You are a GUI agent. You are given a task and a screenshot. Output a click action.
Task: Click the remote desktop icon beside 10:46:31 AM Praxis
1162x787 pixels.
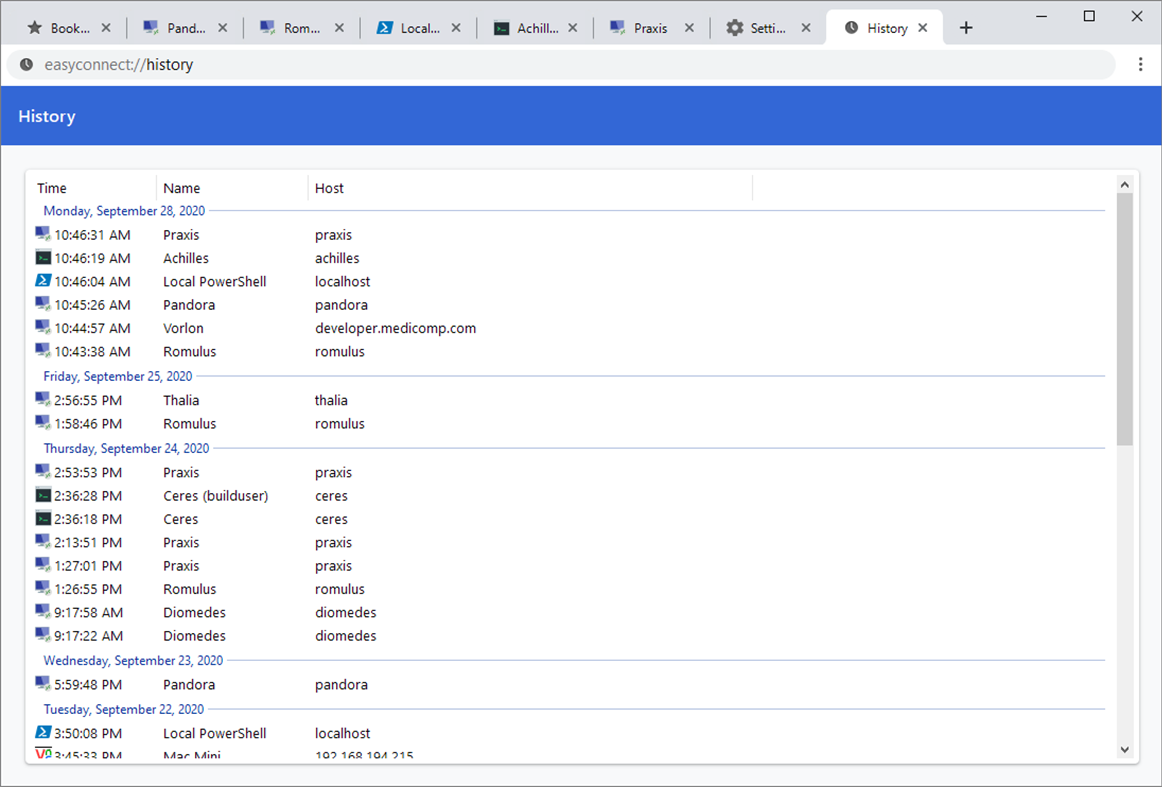(43, 234)
